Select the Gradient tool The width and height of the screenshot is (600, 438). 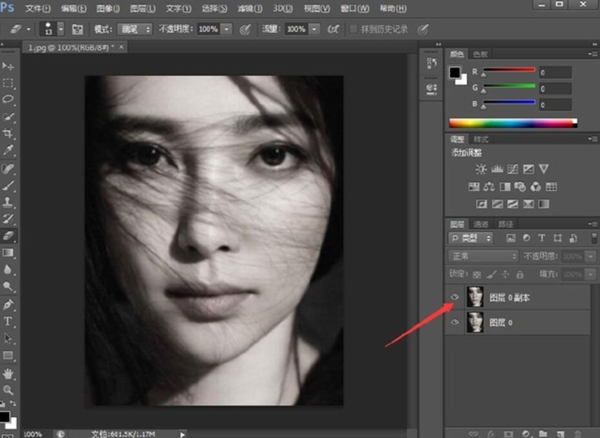click(x=8, y=252)
